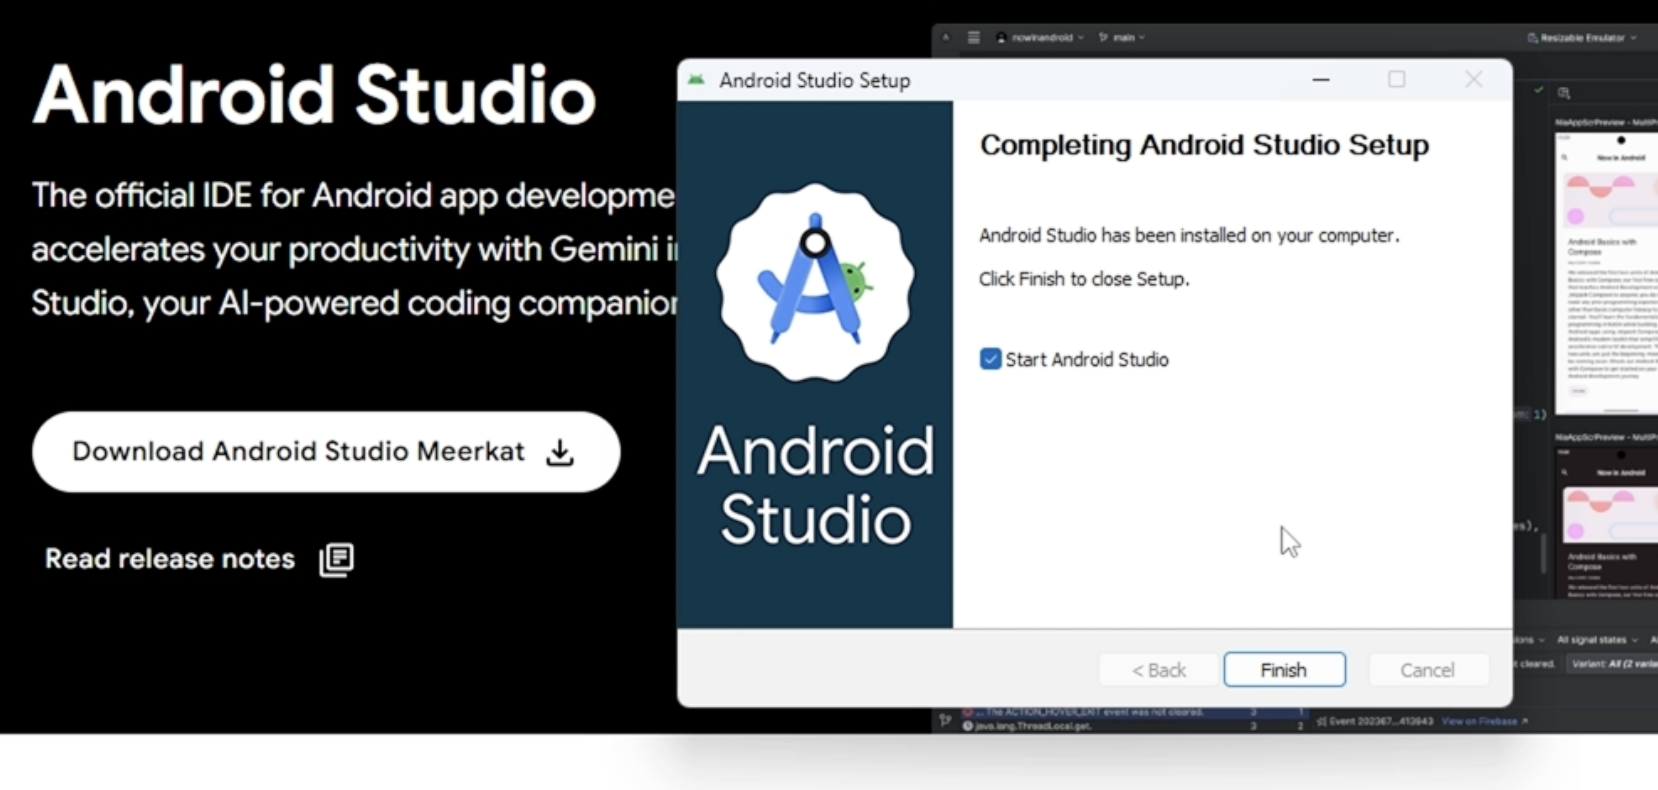
Task: Open hamburger menu in background IDE window
Action: [973, 37]
